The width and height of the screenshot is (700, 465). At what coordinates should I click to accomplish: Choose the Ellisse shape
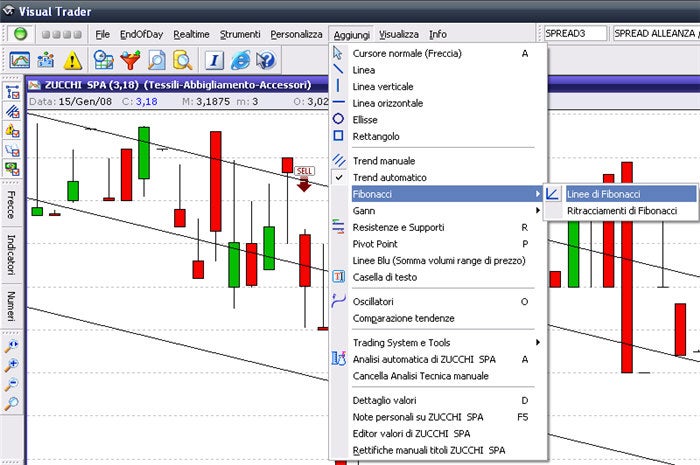coord(438,120)
